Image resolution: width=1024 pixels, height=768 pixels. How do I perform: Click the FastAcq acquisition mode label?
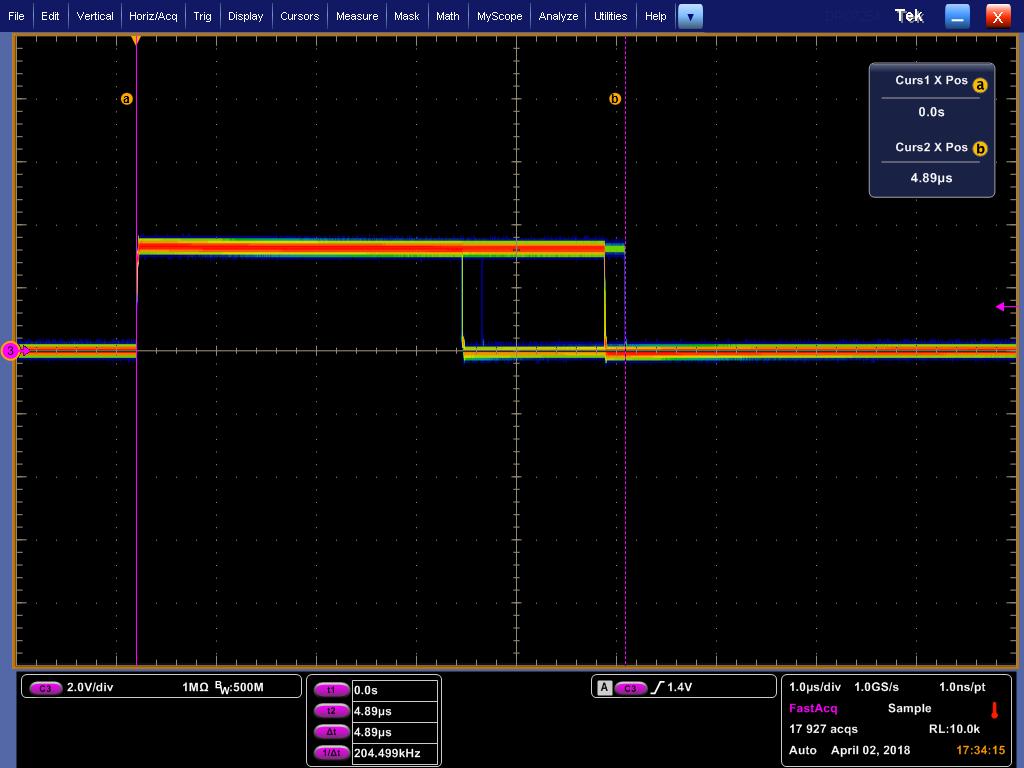812,708
